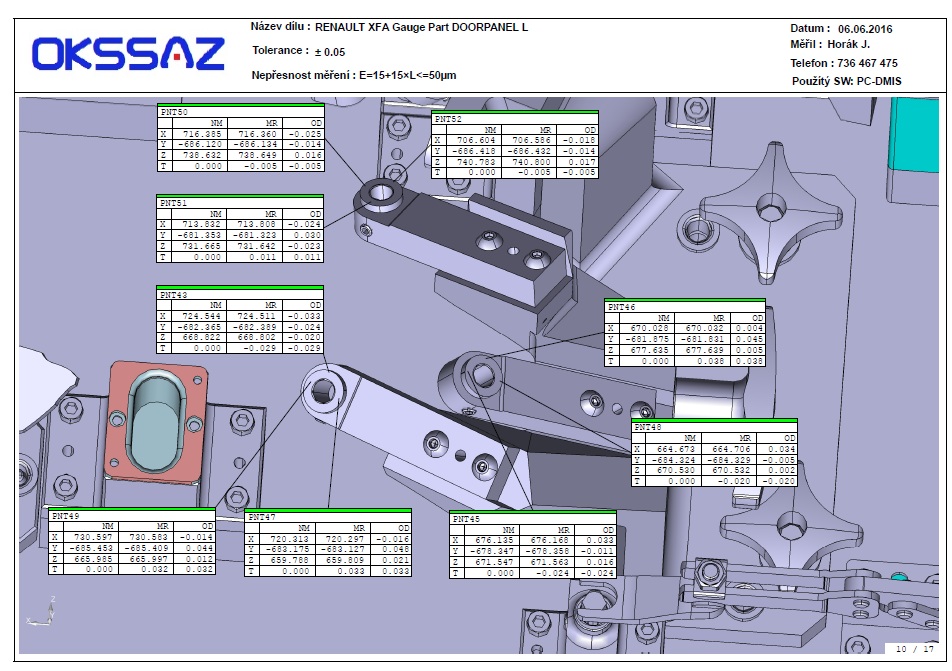Select nominal X value "716.385" in PNT50
This screenshot has height=671, width=952.
202,134
